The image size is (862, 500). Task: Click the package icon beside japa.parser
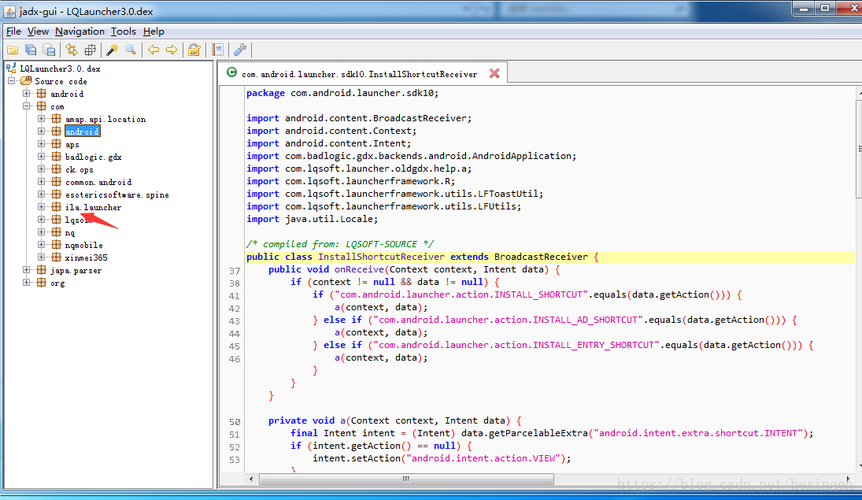coord(41,270)
